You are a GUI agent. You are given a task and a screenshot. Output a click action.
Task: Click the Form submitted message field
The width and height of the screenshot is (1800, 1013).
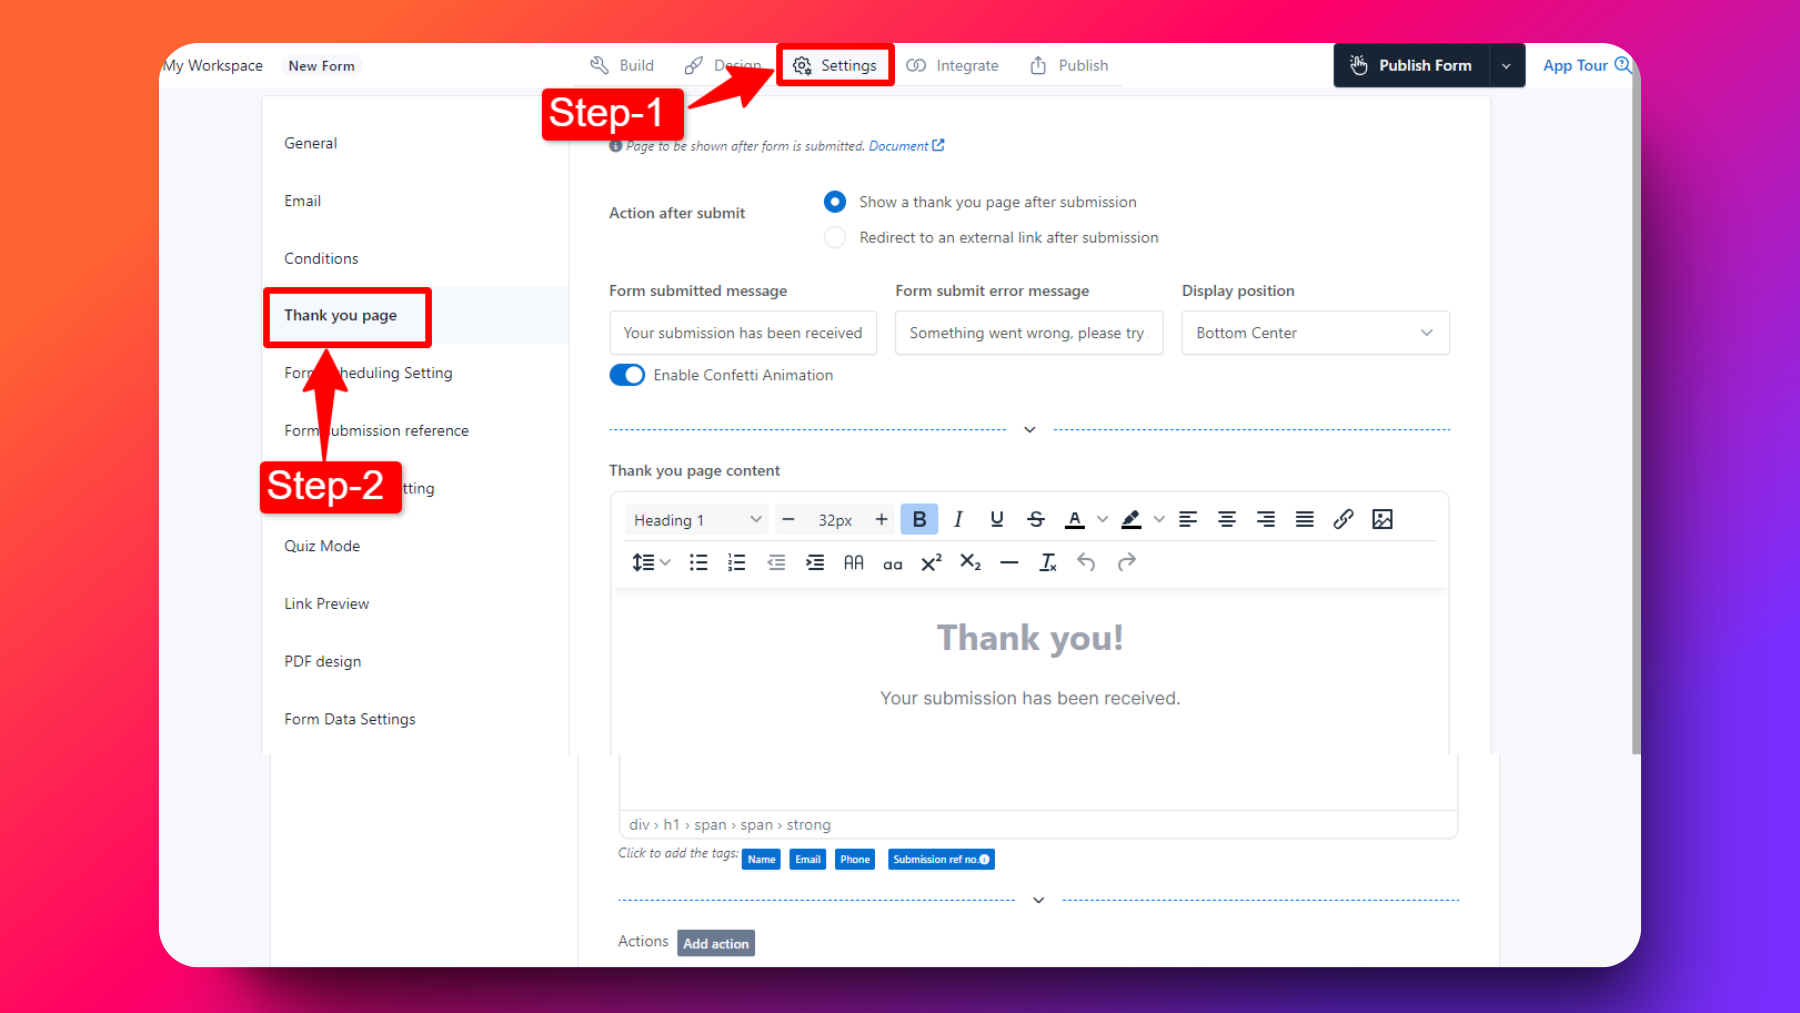coord(743,333)
